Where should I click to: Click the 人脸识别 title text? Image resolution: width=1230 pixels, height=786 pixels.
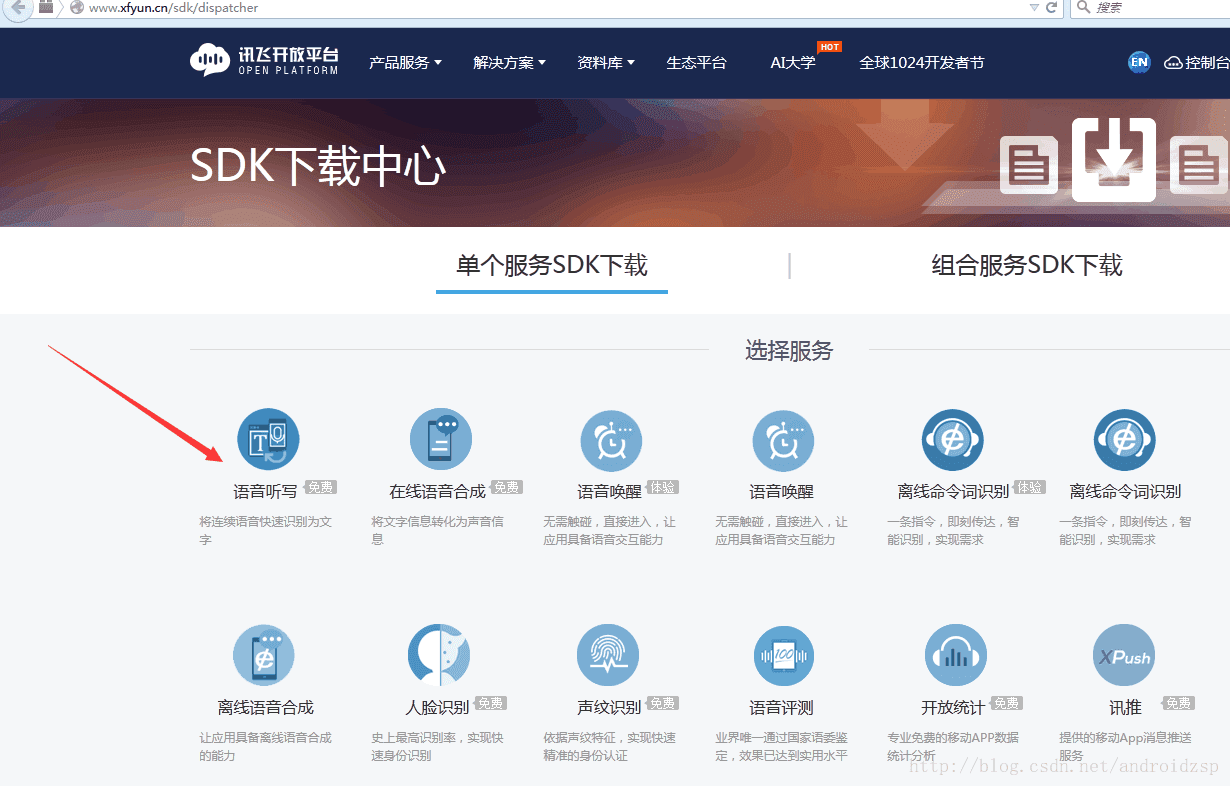tap(437, 707)
